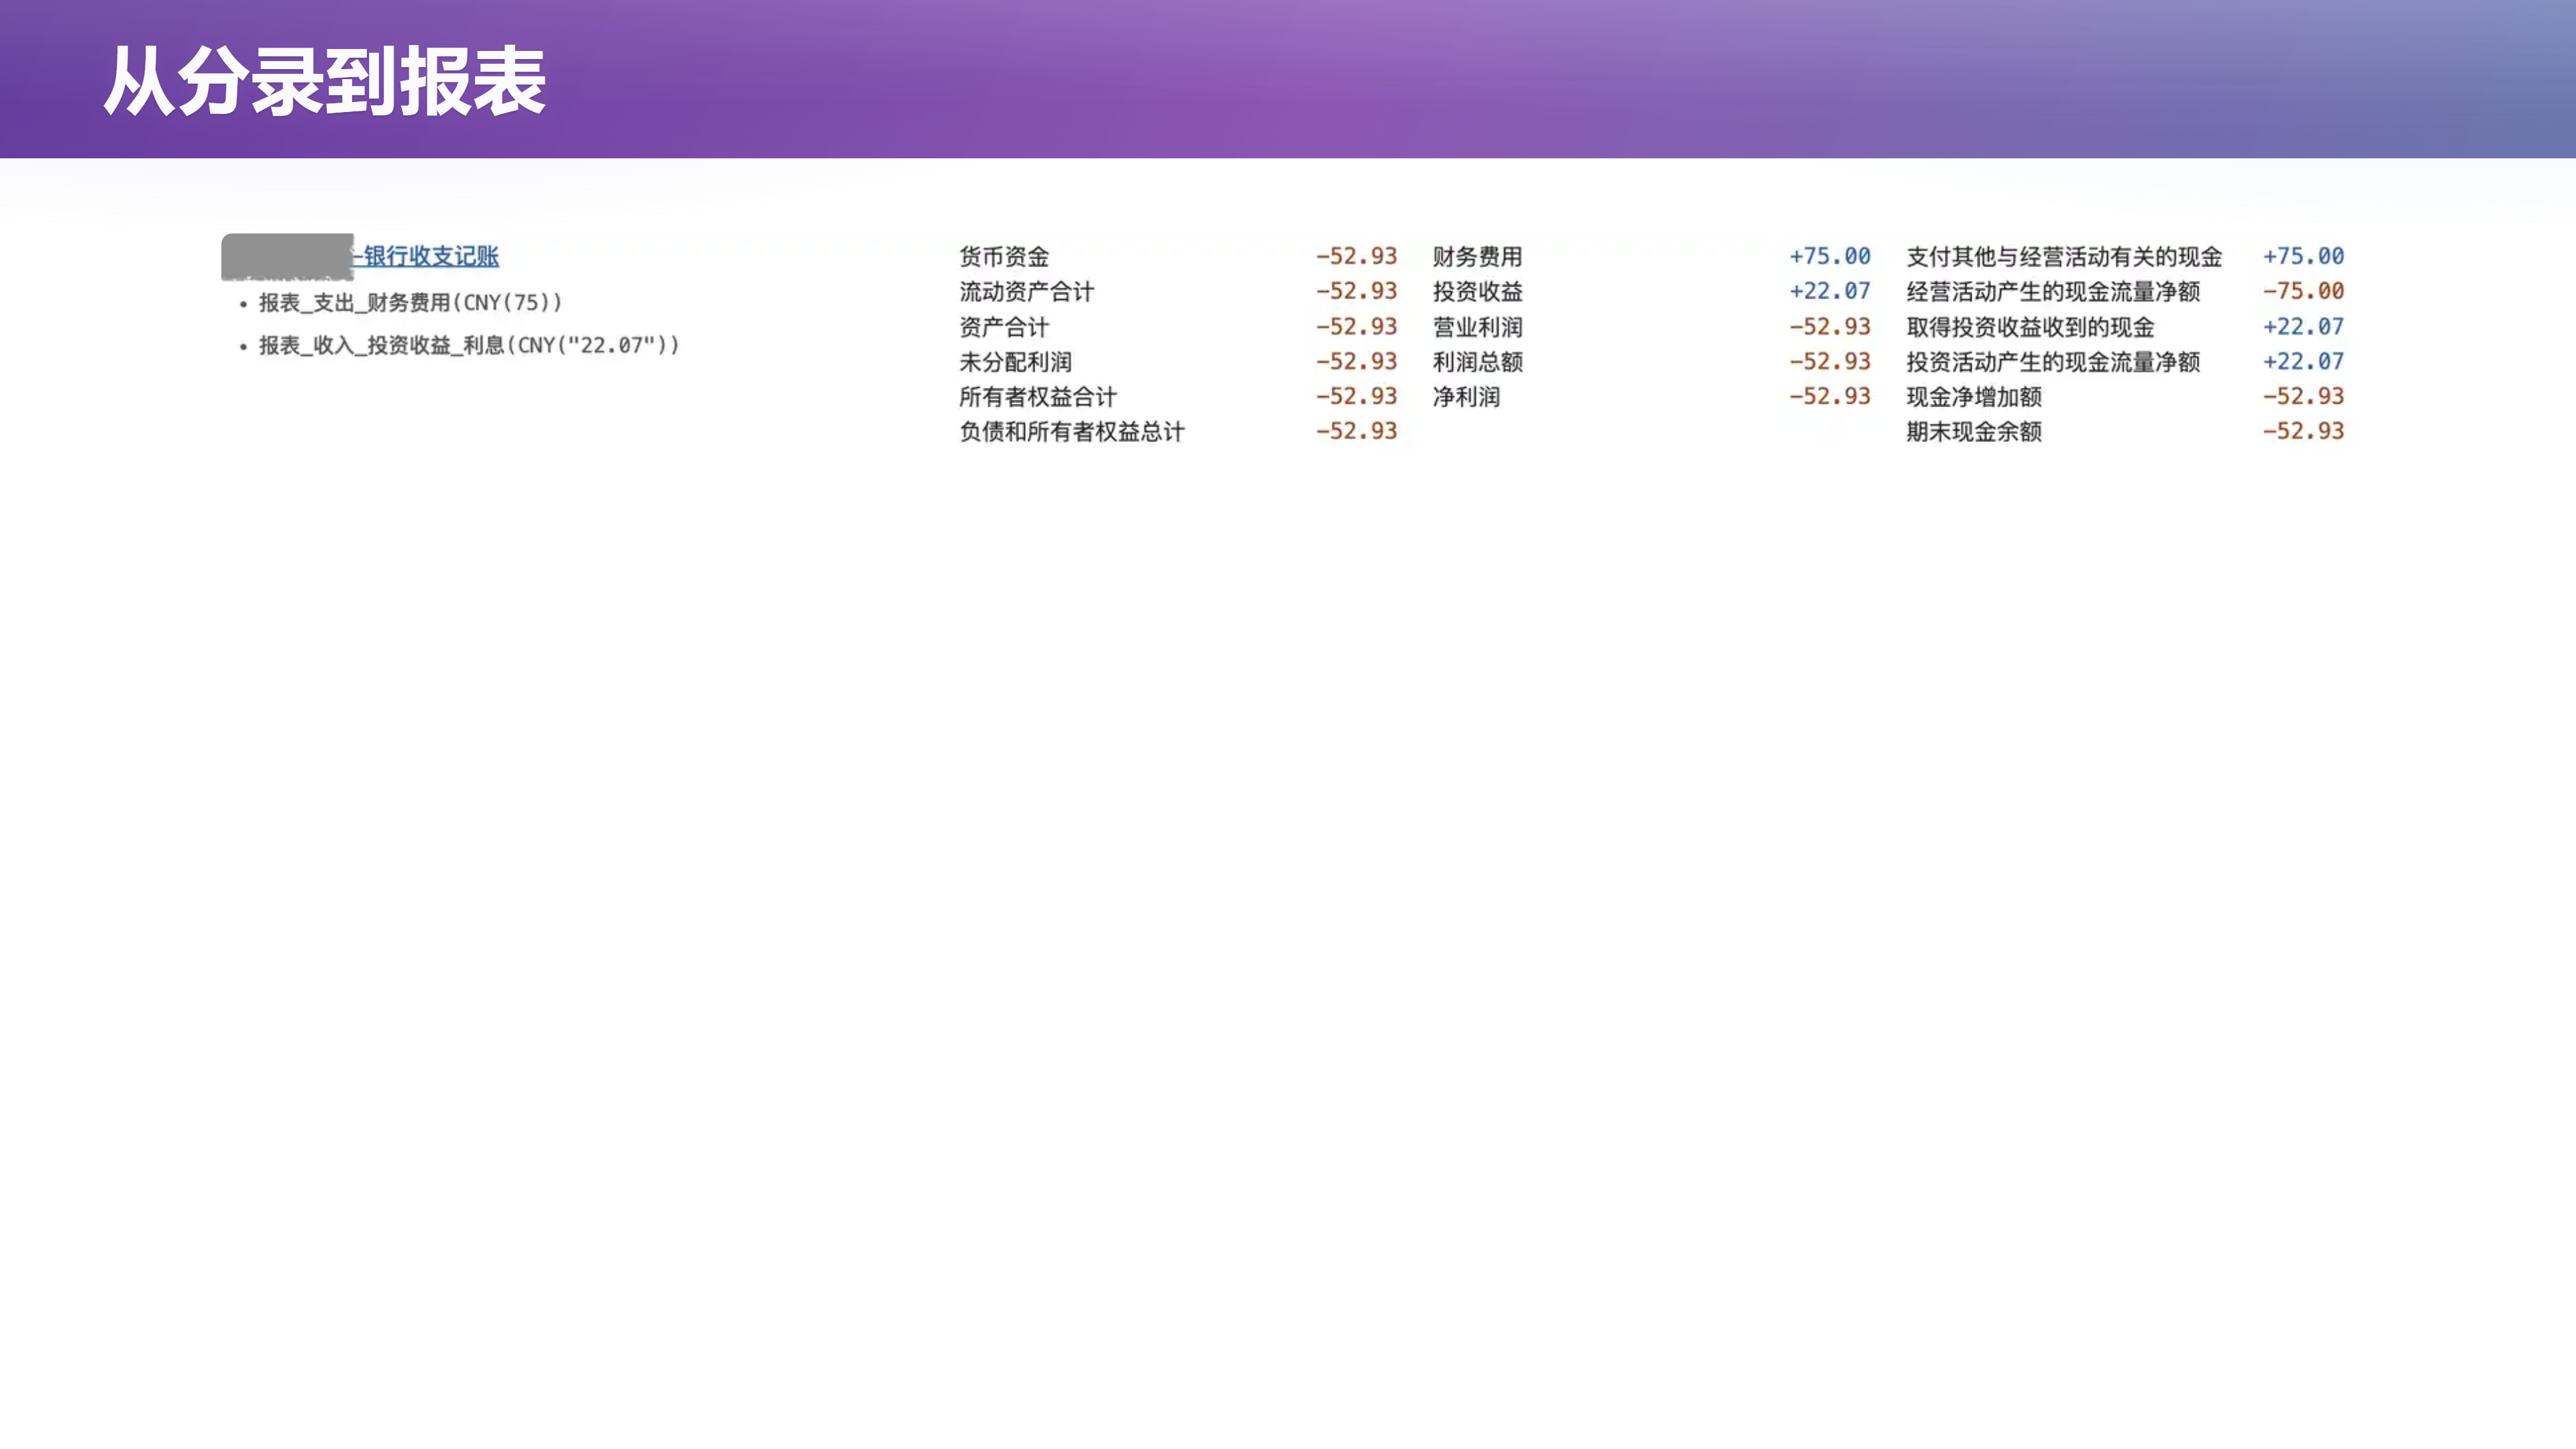Click the 从分录到报表 slide title
The image size is (2576, 1449).
[x=325, y=81]
